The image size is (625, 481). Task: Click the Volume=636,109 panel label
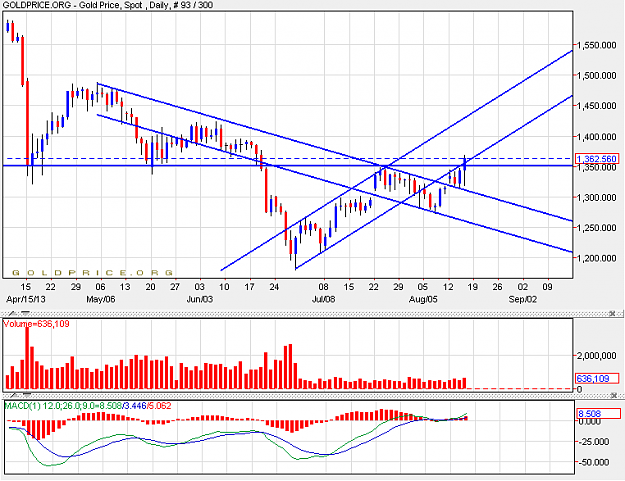[36, 324]
